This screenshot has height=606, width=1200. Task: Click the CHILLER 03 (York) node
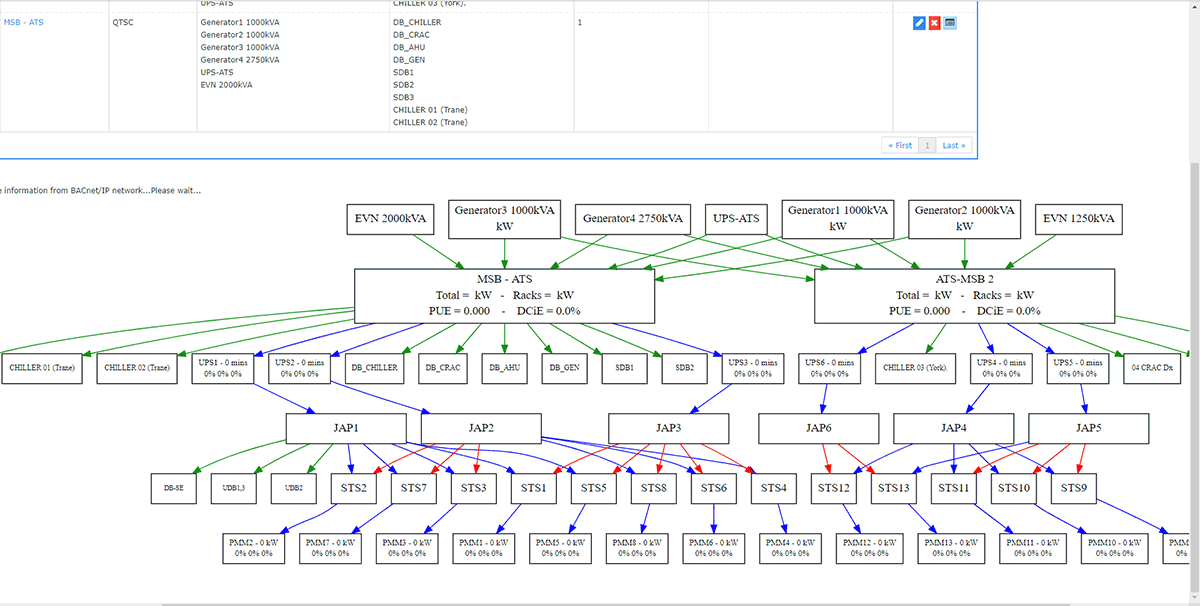point(914,368)
